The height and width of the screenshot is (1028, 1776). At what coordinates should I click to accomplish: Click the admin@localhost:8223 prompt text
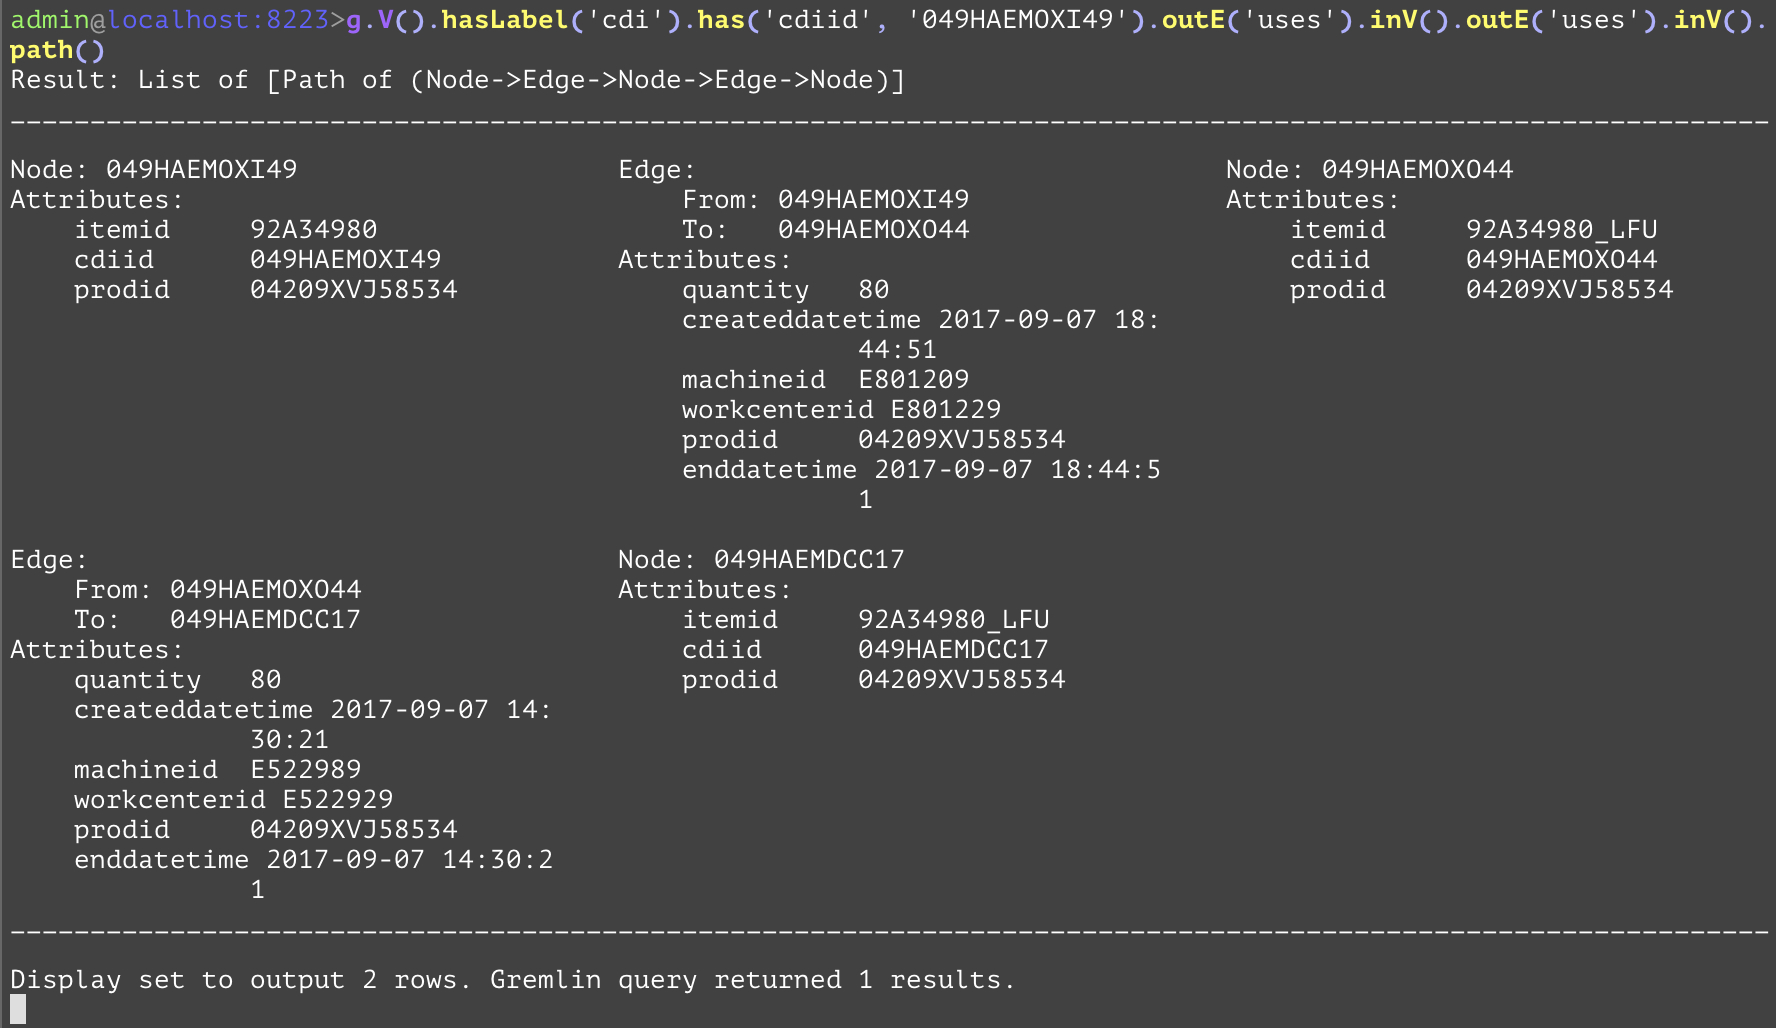(x=170, y=20)
